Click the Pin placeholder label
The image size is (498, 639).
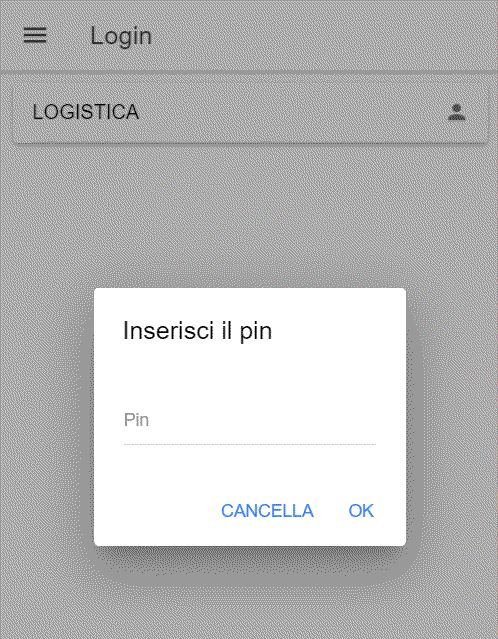(137, 420)
